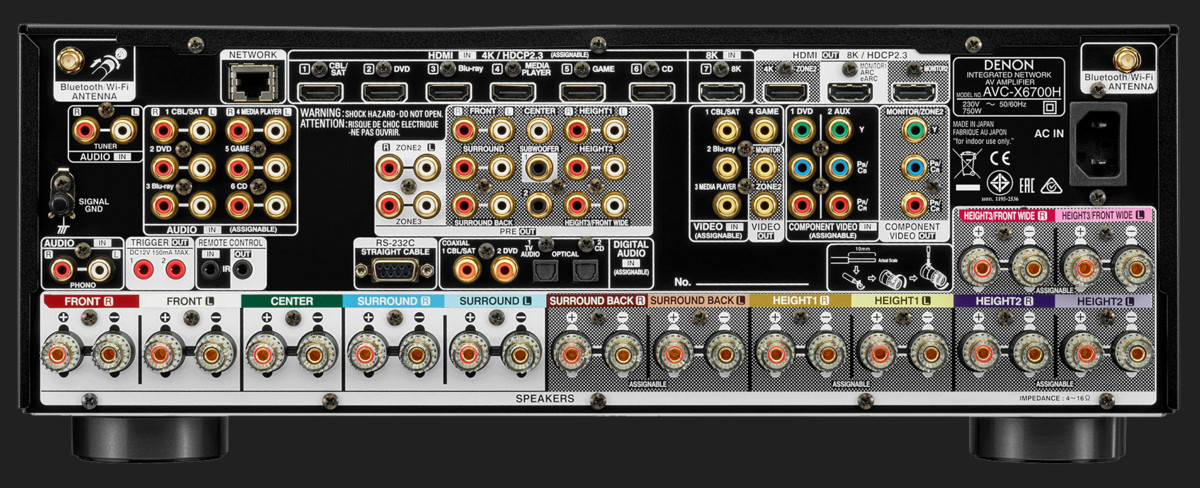The image size is (1200, 488).
Task: Click the Phono R audio input jack
Action: [62, 270]
